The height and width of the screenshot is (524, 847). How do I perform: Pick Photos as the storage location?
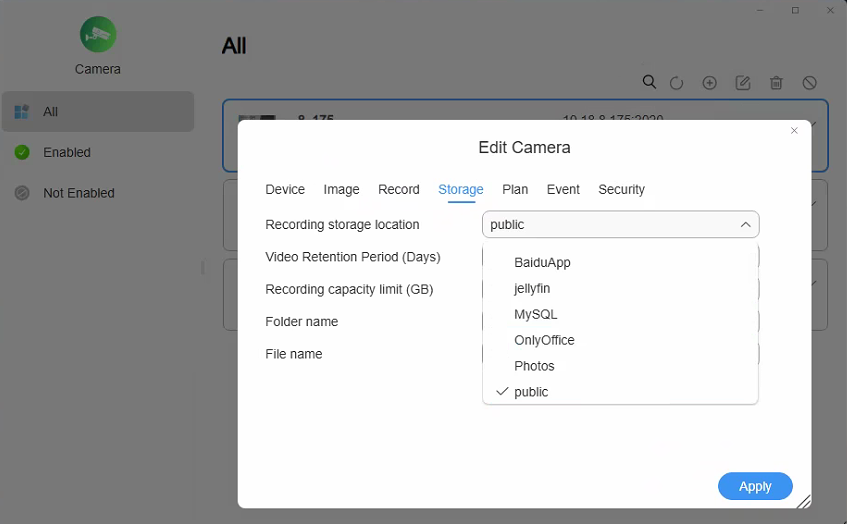click(534, 366)
